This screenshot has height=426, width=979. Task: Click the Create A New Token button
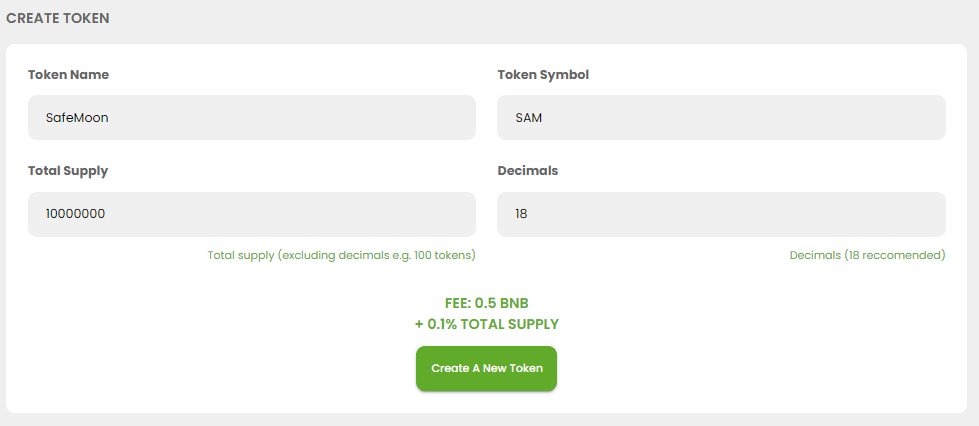(x=486, y=369)
